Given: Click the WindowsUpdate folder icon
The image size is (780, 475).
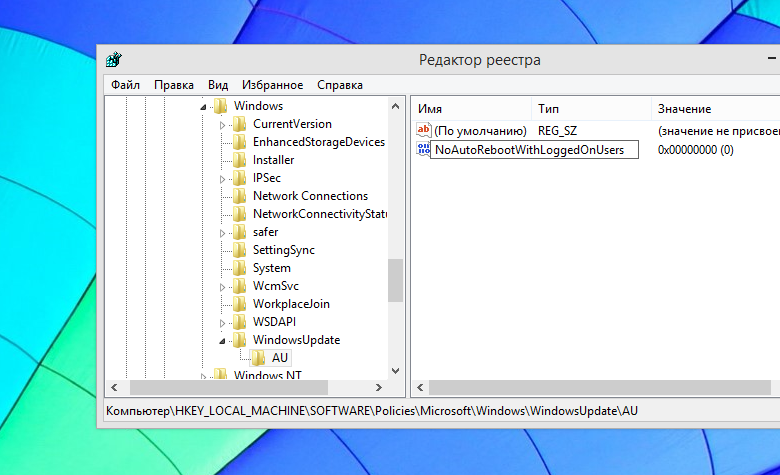Looking at the screenshot, I should [239, 340].
